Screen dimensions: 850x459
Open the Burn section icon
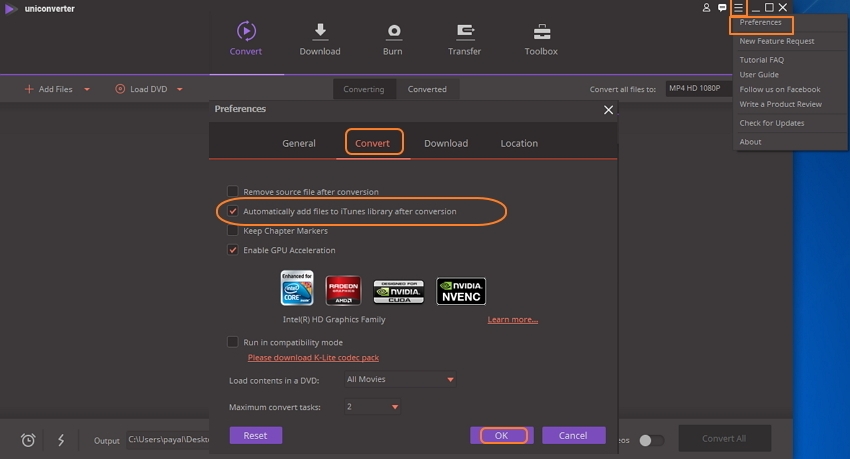(x=394, y=33)
